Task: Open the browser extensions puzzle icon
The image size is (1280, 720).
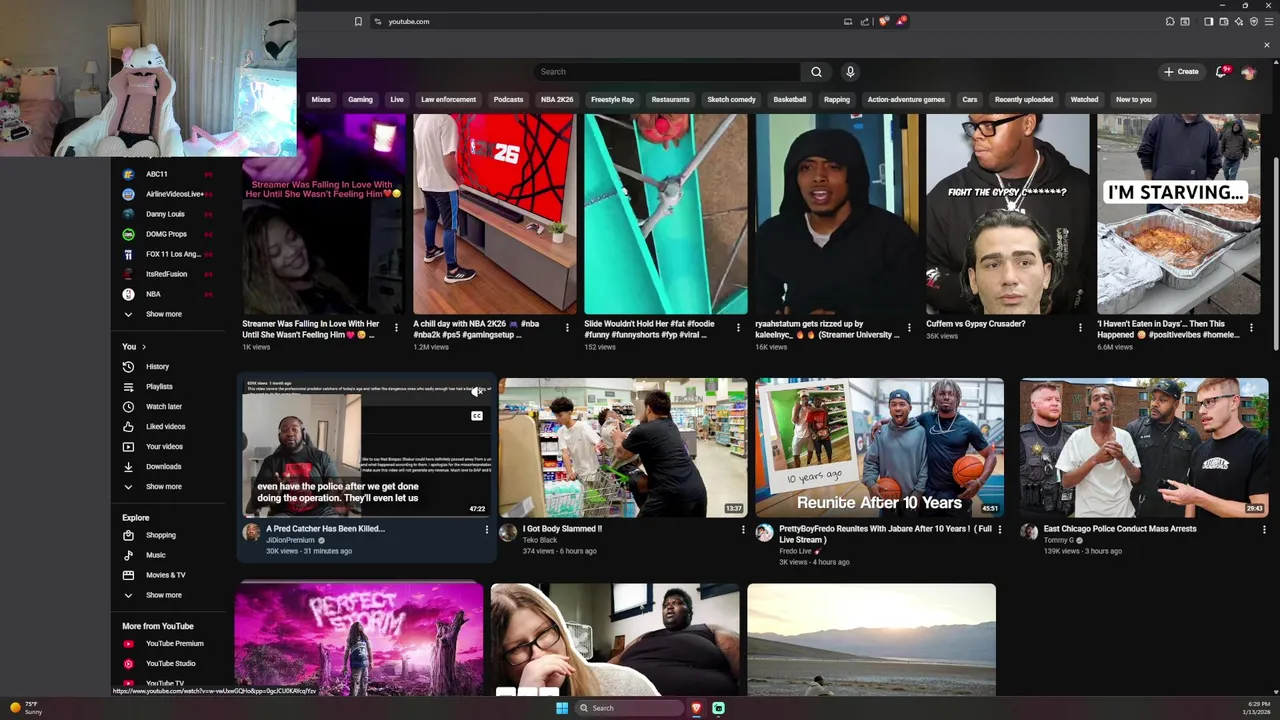Action: (1170, 21)
